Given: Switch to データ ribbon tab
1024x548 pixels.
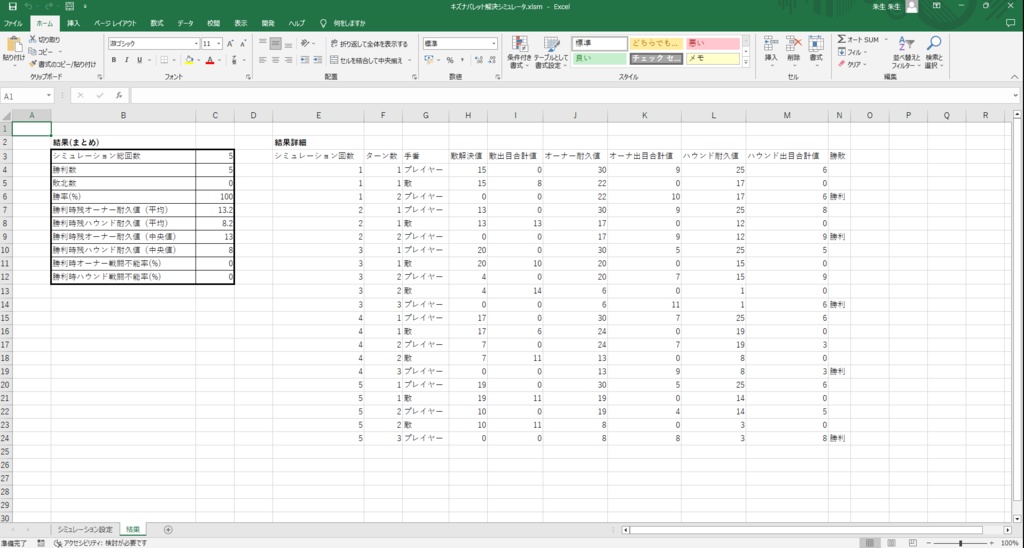Looking at the screenshot, I should [x=185, y=23].
